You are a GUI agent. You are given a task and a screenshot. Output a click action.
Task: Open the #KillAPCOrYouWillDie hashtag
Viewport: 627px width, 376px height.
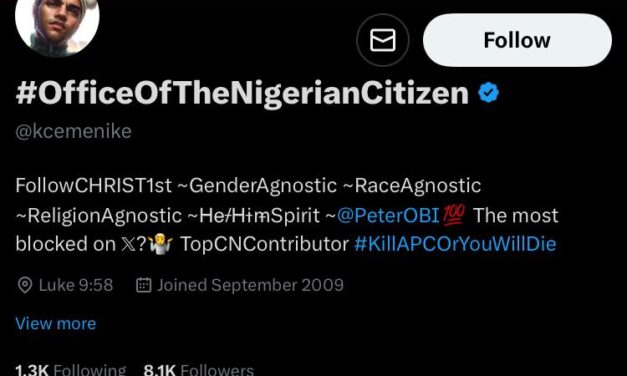tap(455, 244)
